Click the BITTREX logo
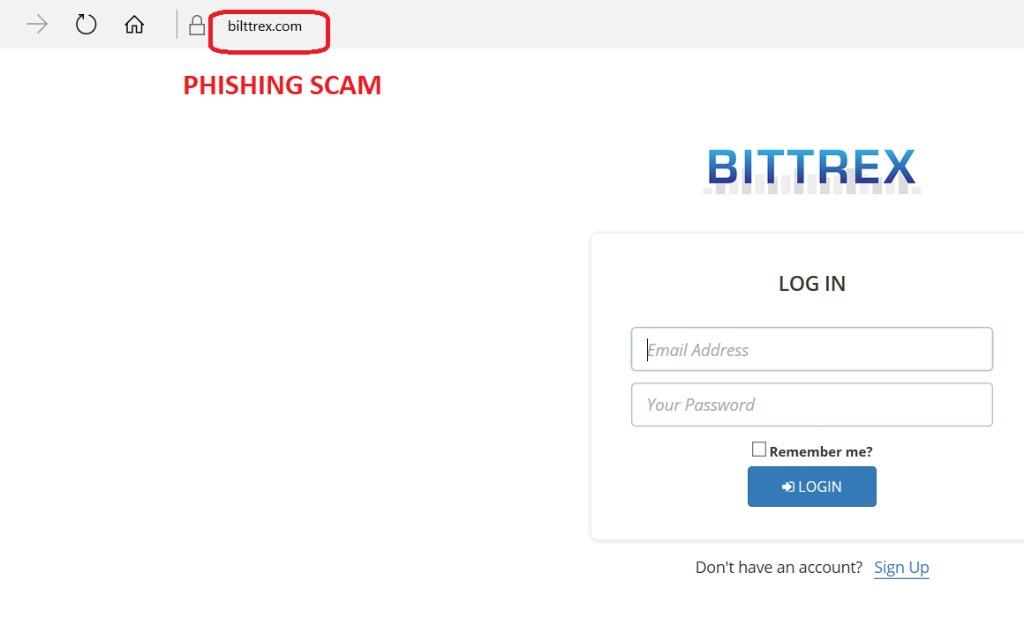 (x=811, y=166)
